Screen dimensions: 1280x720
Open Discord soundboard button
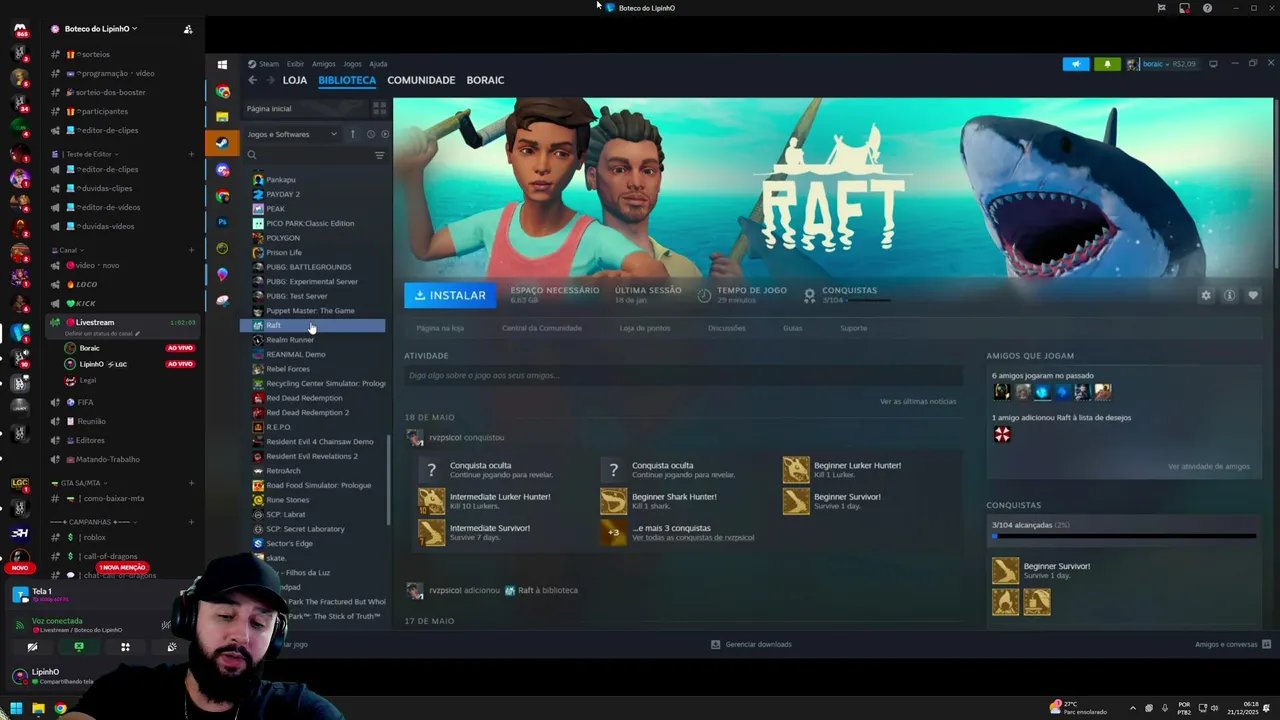click(172, 647)
